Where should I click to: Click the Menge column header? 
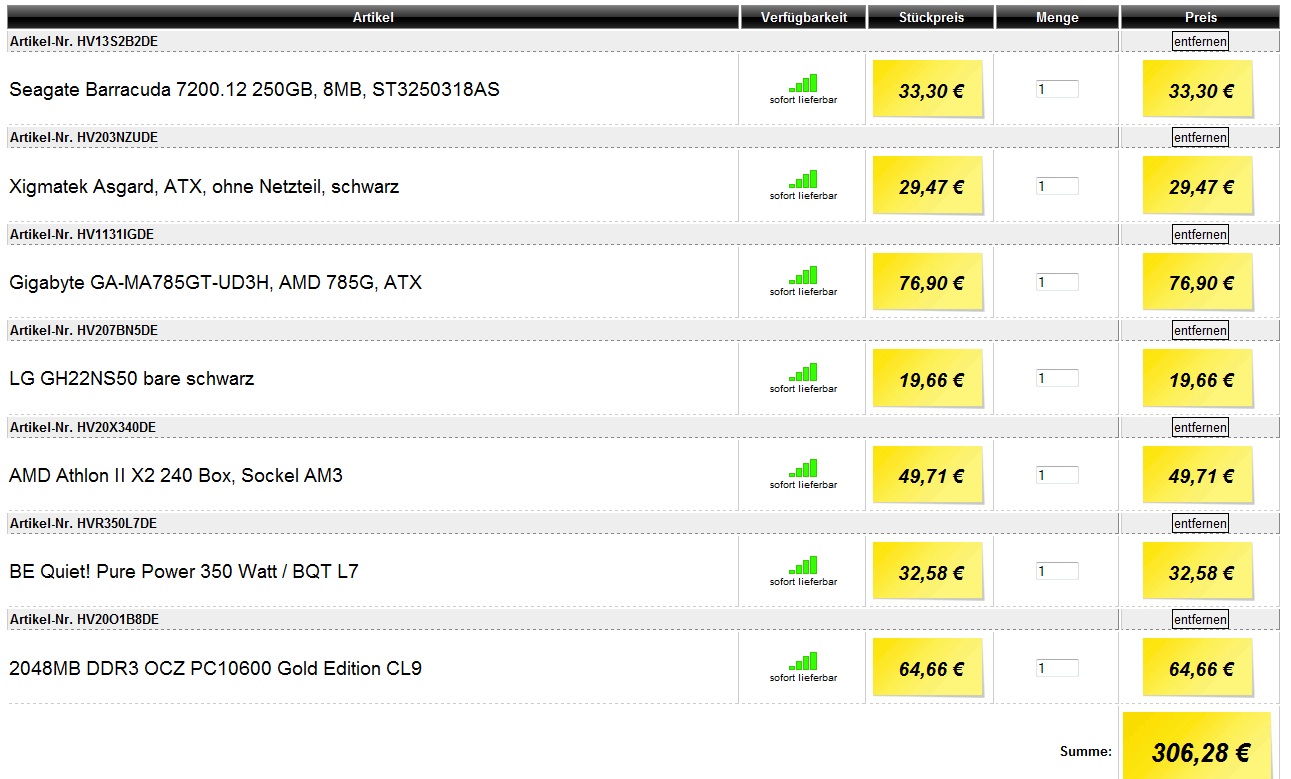click(1057, 18)
